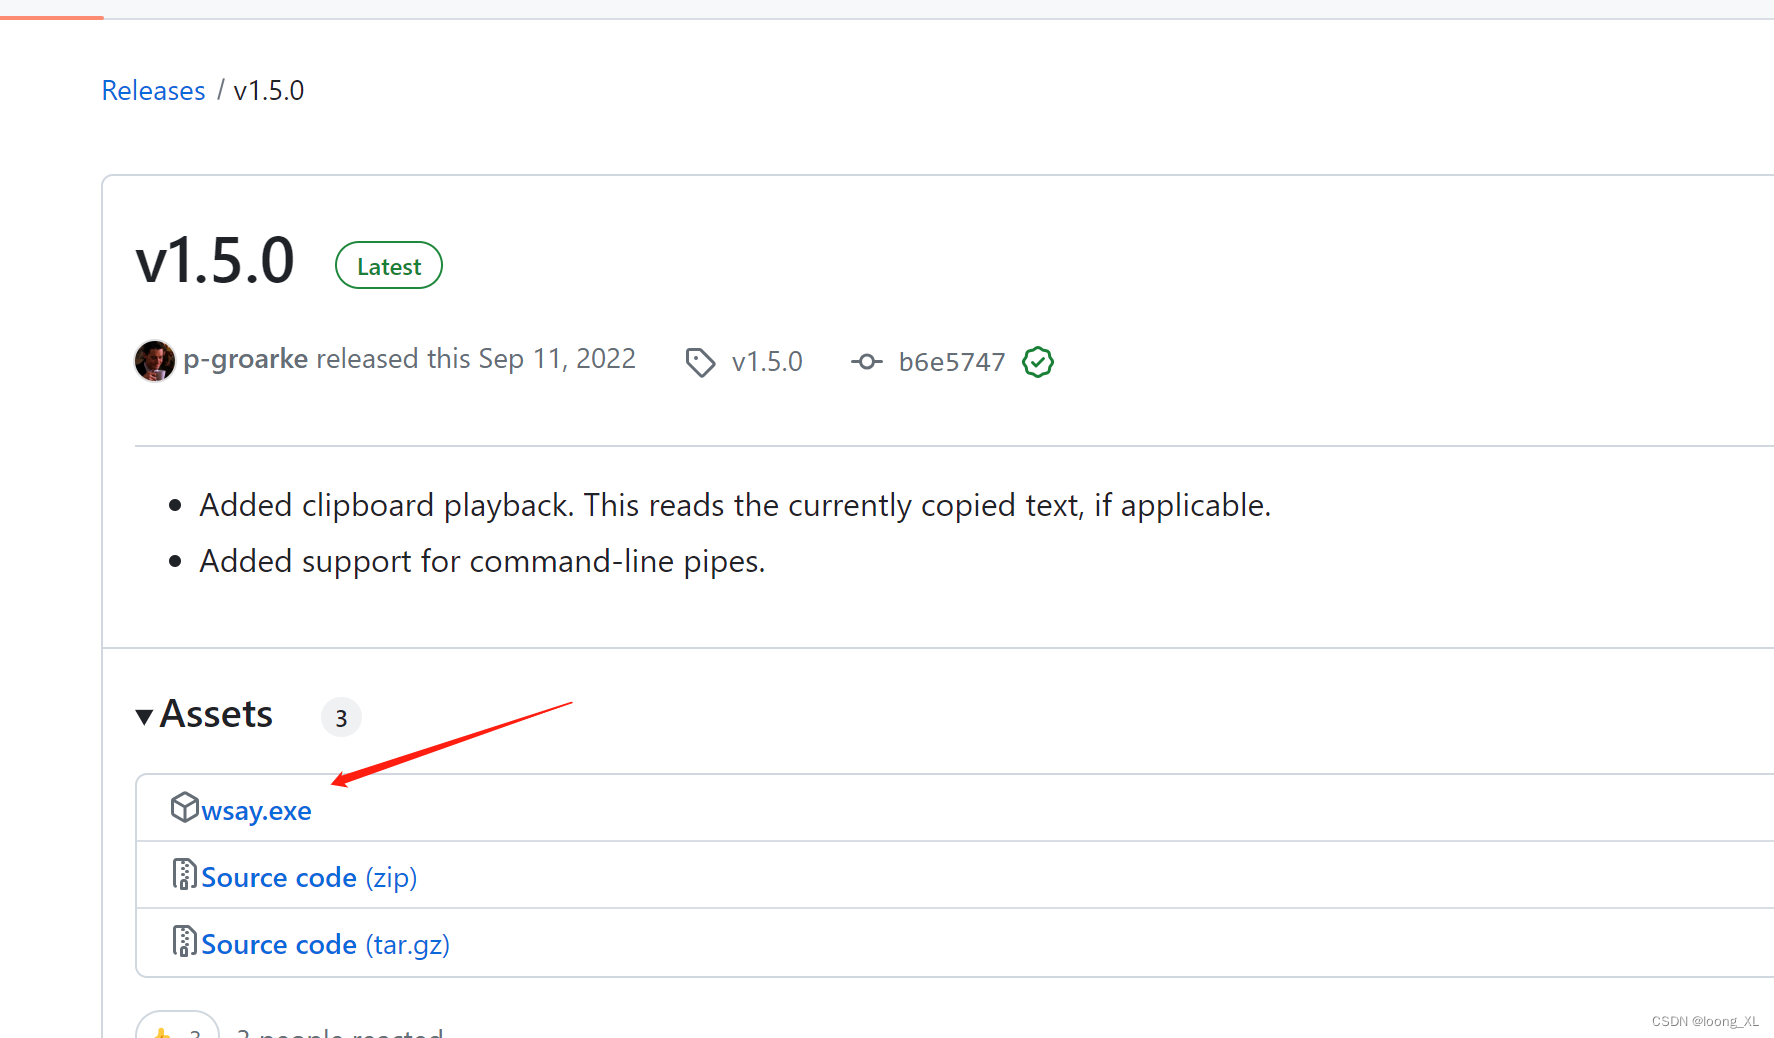Click the tag icon beside v1.5.0
The width and height of the screenshot is (1774, 1038).
click(x=700, y=362)
